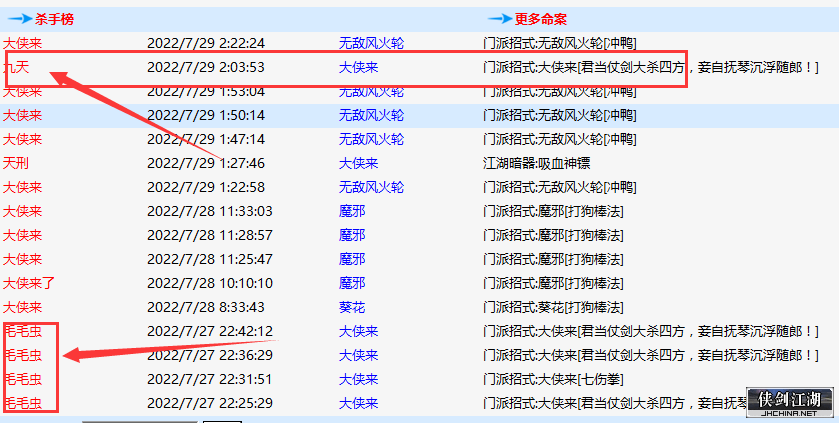Open victim 魔邪 in the 10:10:10 row
This screenshot has height=423, width=839.
click(352, 283)
